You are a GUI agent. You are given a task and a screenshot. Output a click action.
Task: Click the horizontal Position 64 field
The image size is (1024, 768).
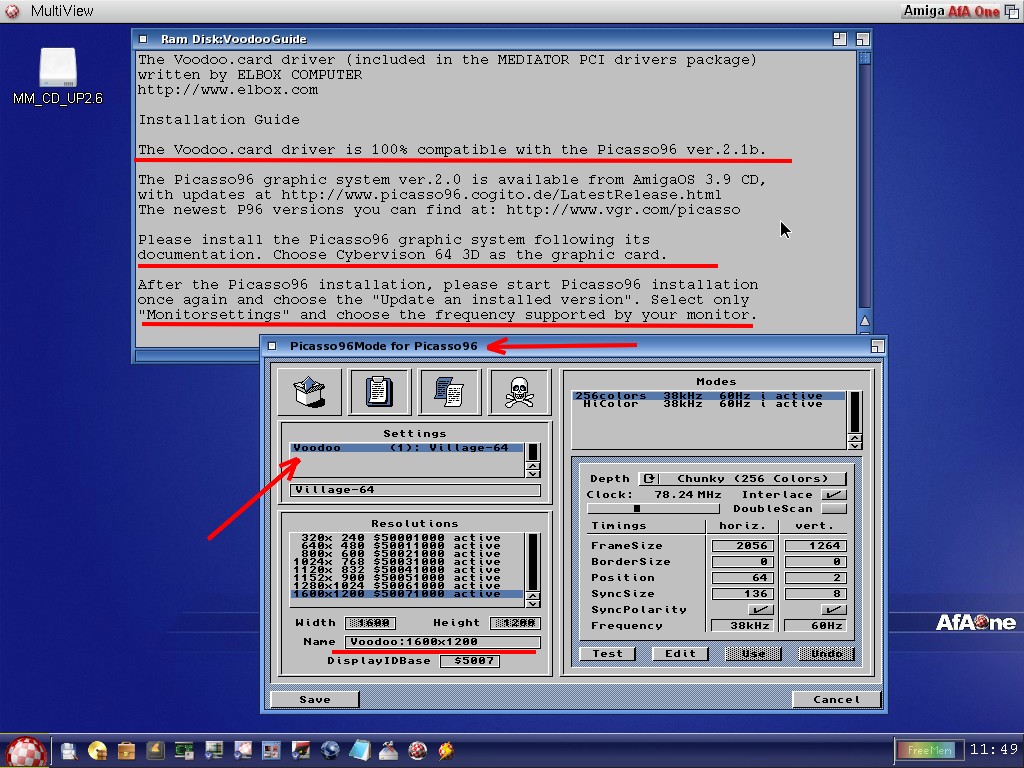[x=743, y=578]
